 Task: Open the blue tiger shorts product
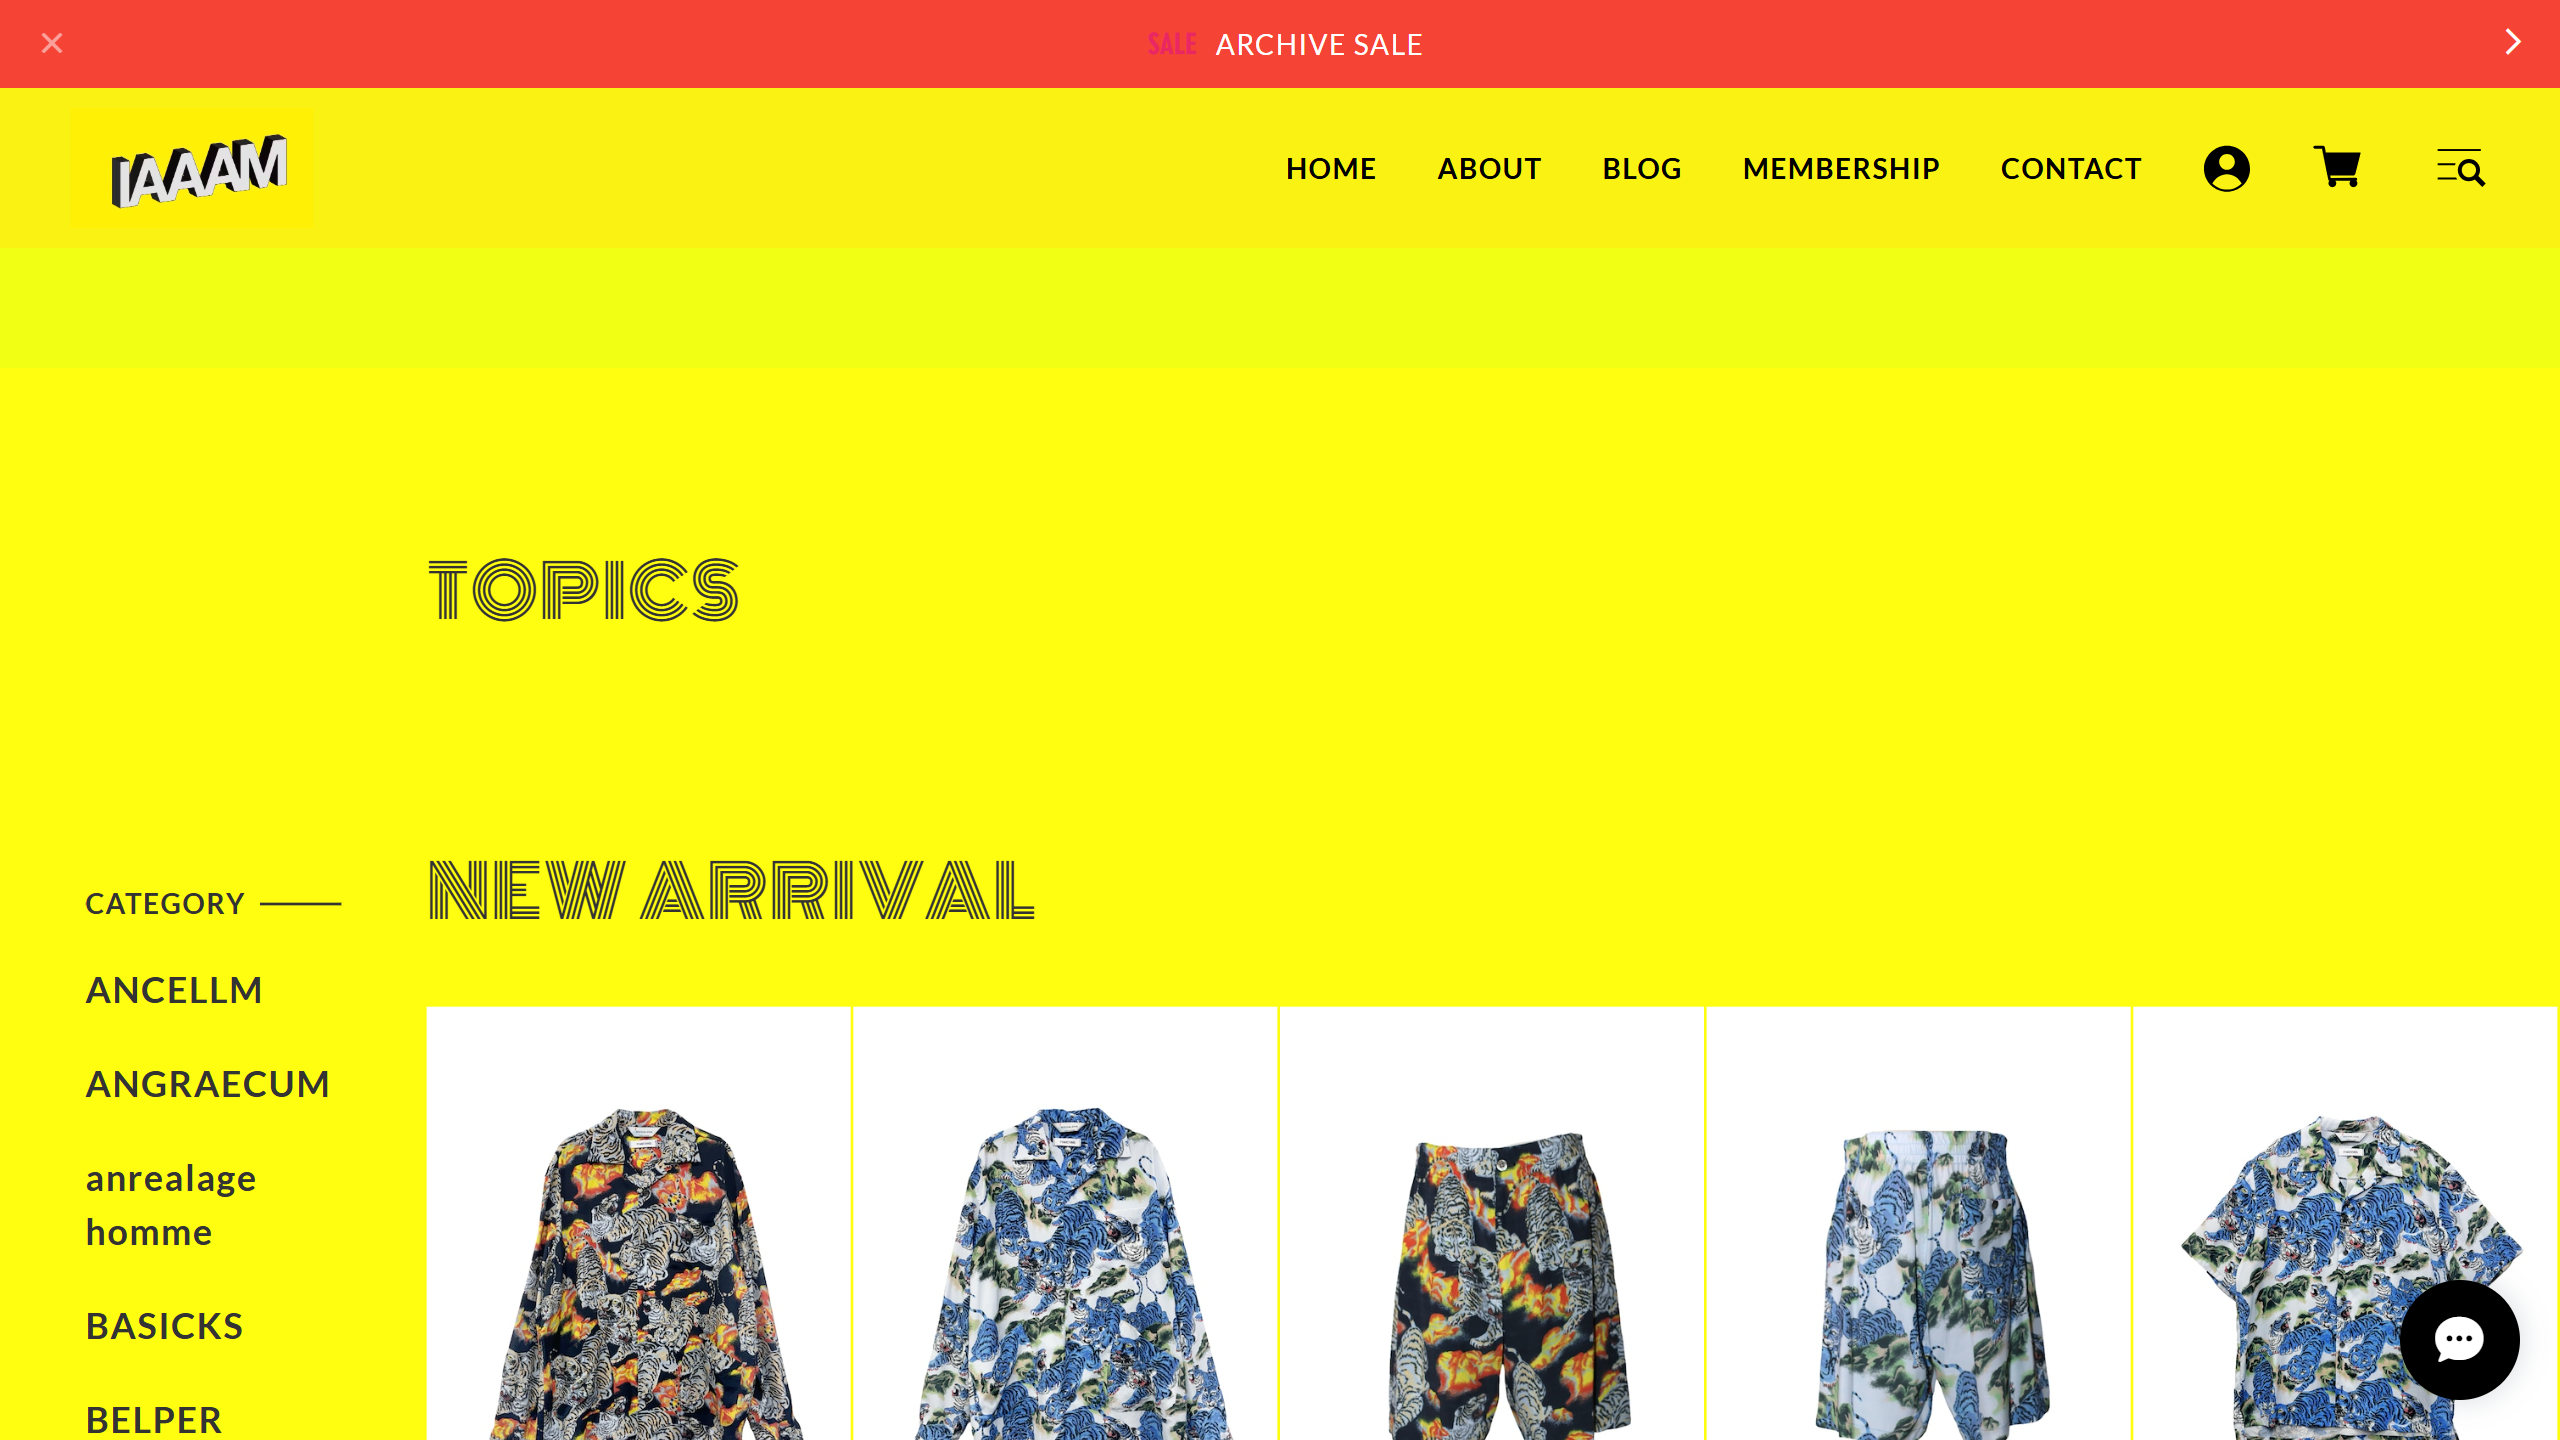[1918, 1223]
